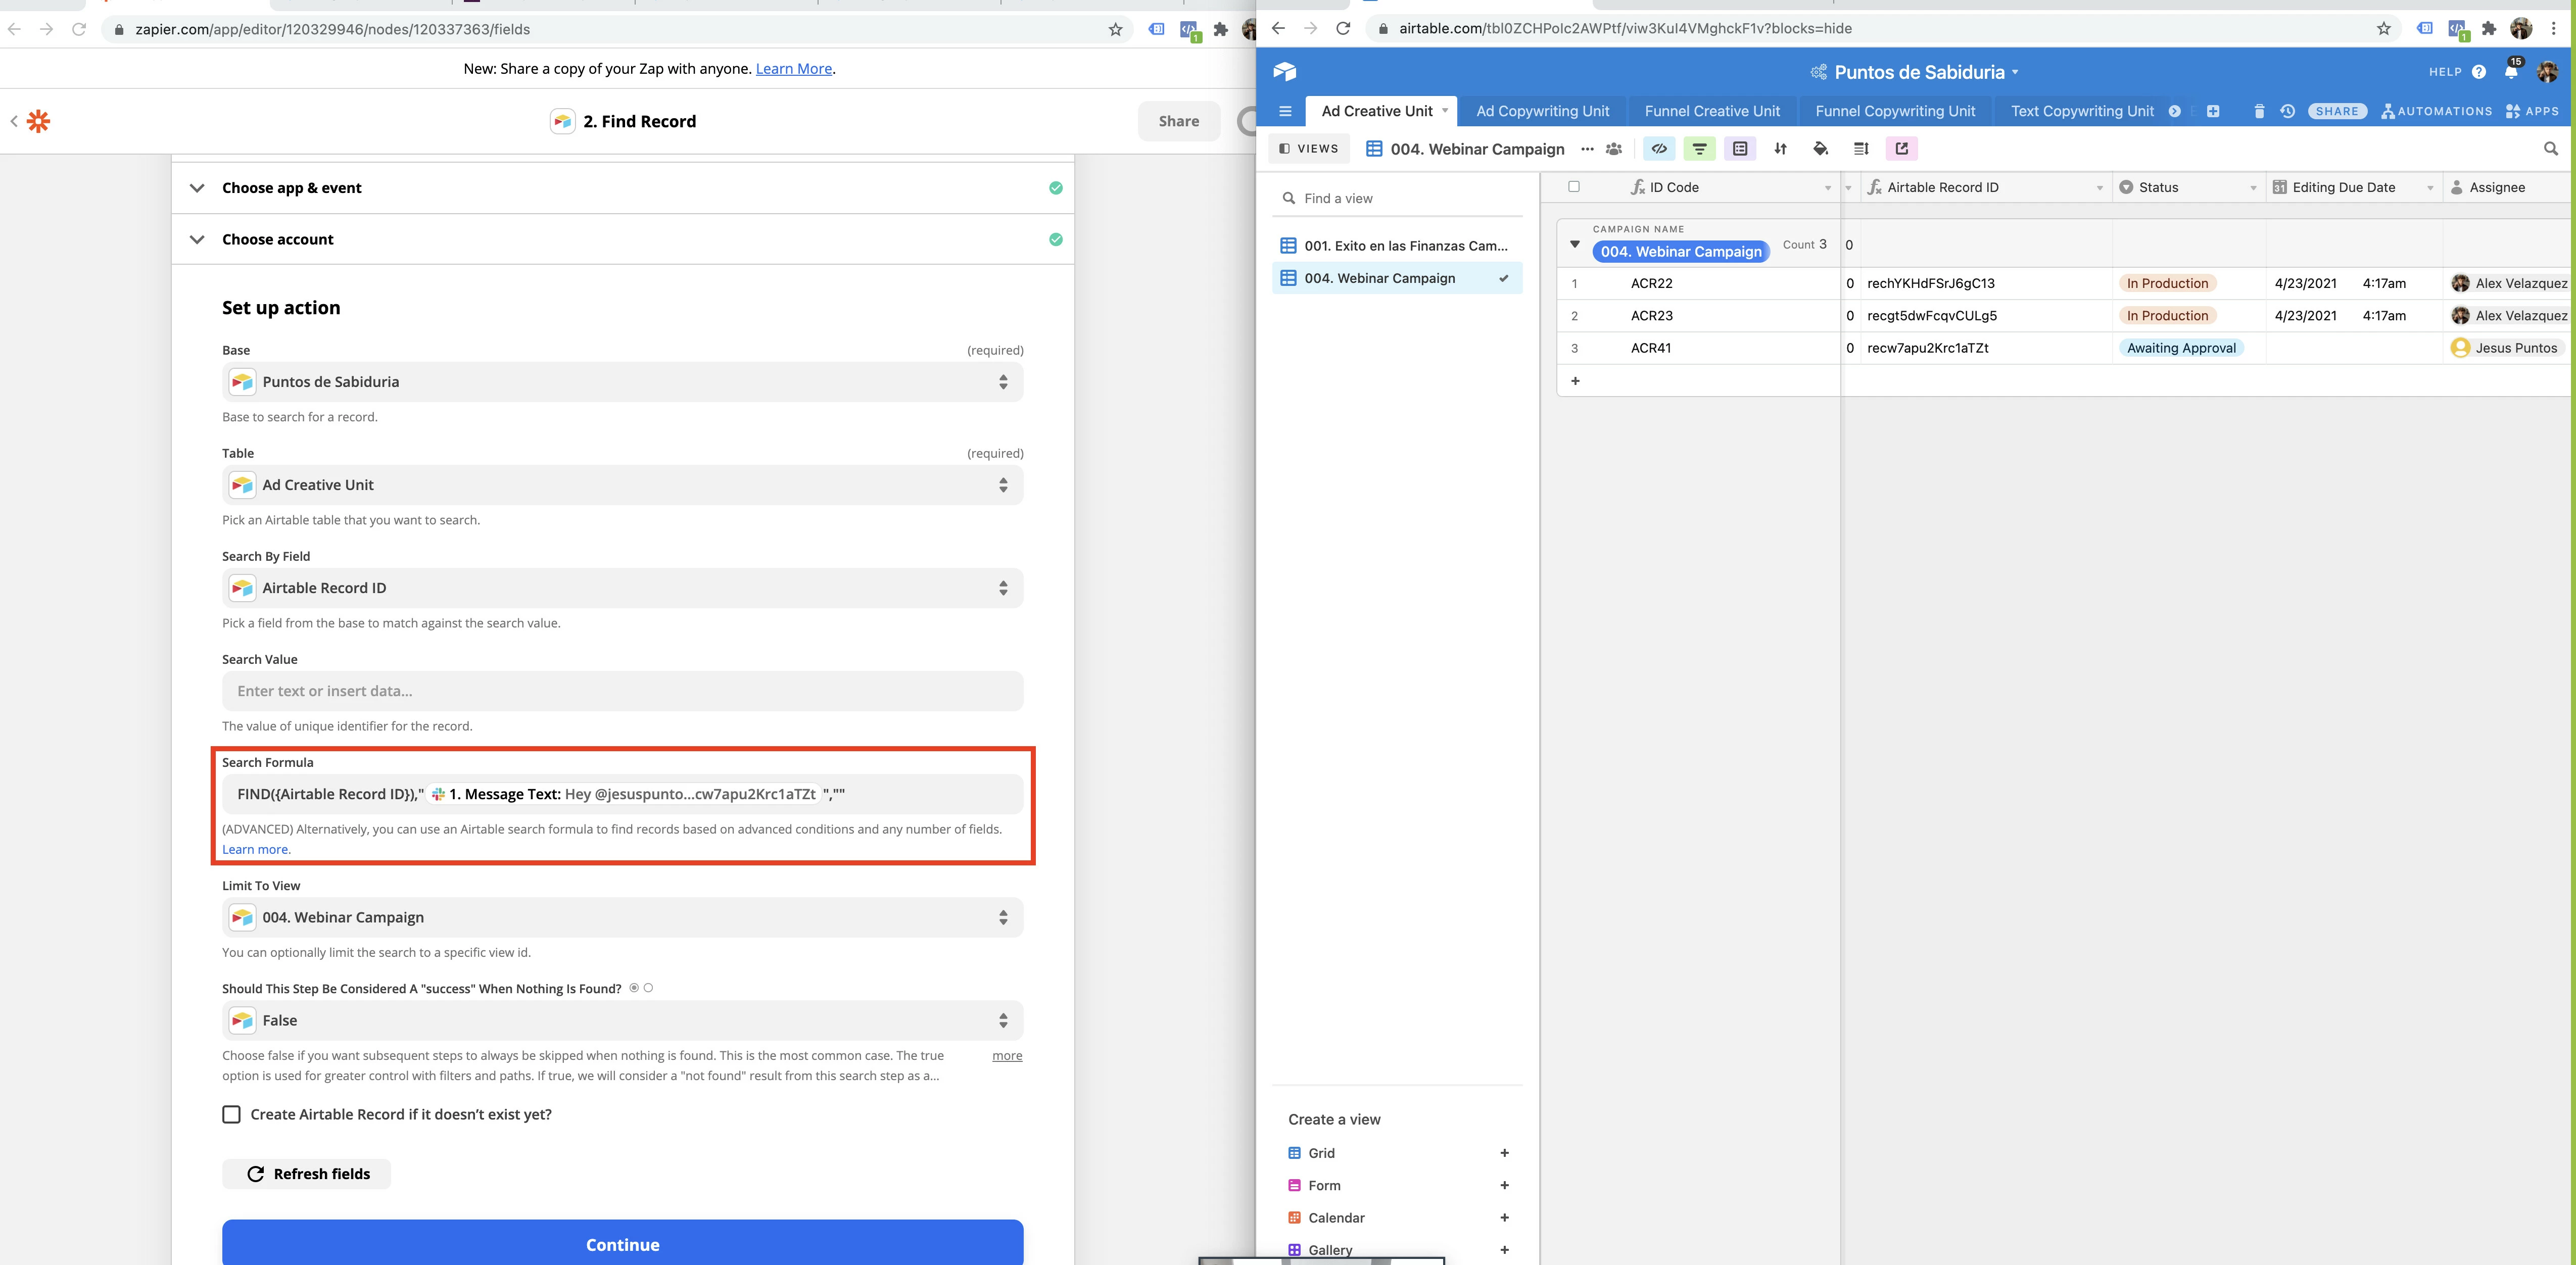Select first radio option beside success question
Screen dimensions: 2576x1265
tap(634, 988)
